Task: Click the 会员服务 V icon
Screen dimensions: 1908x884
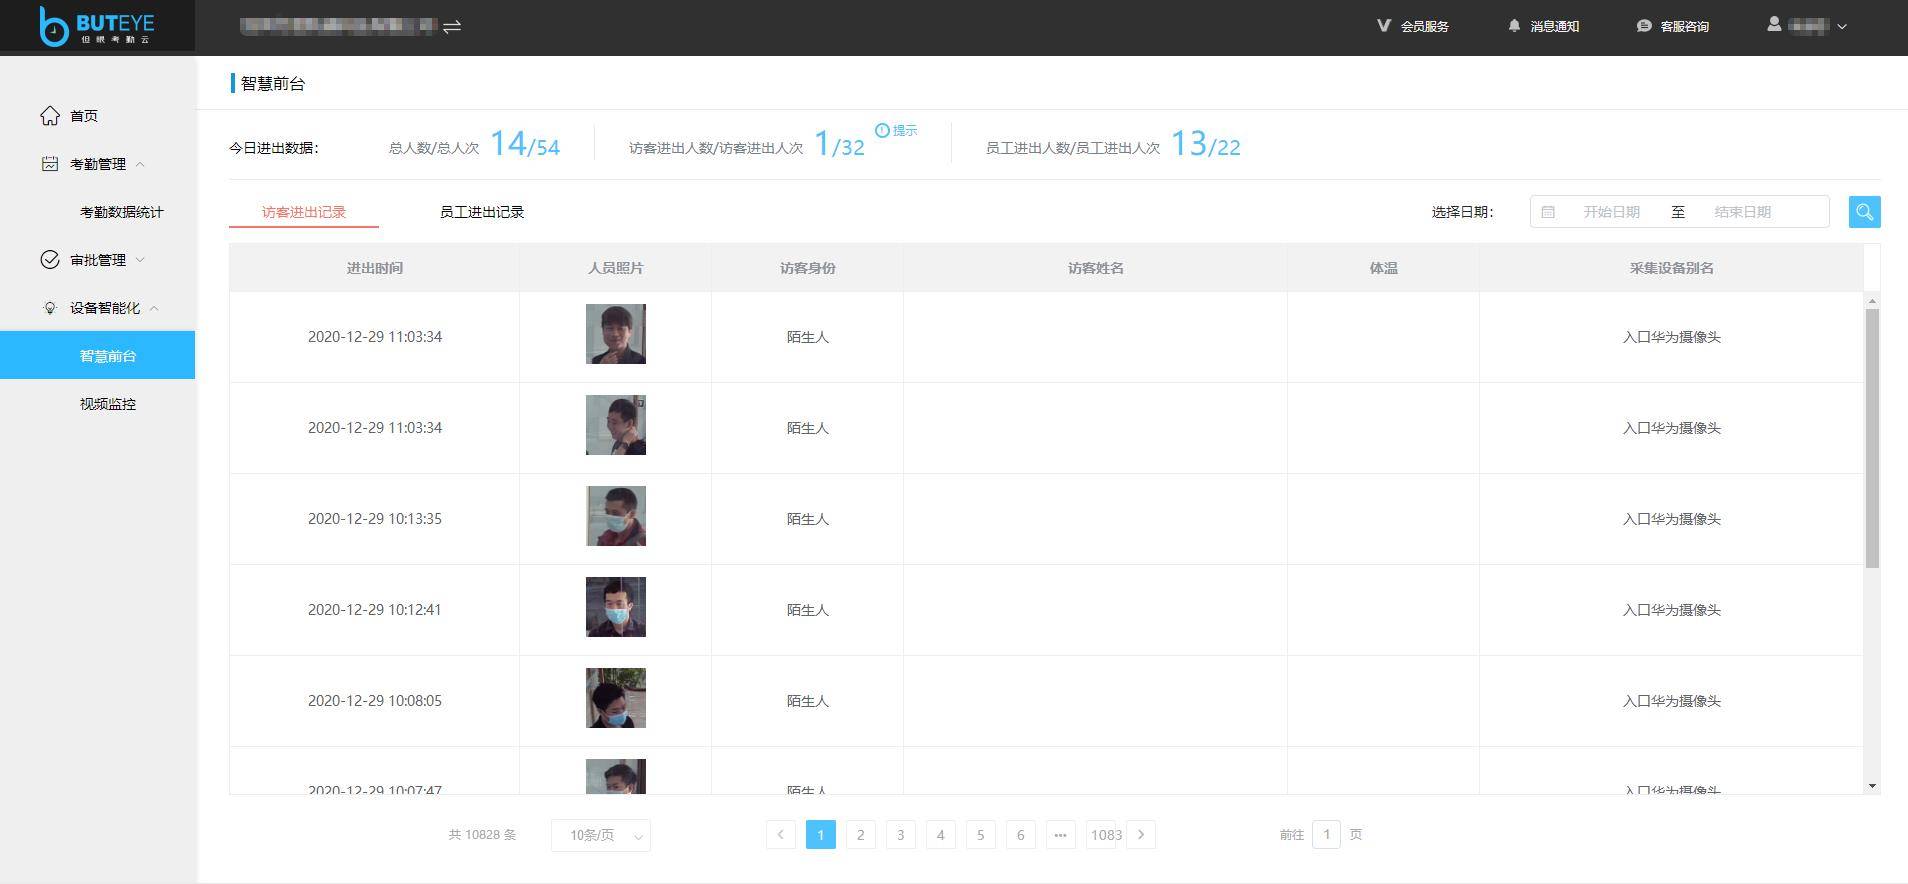Action: pos(1384,26)
